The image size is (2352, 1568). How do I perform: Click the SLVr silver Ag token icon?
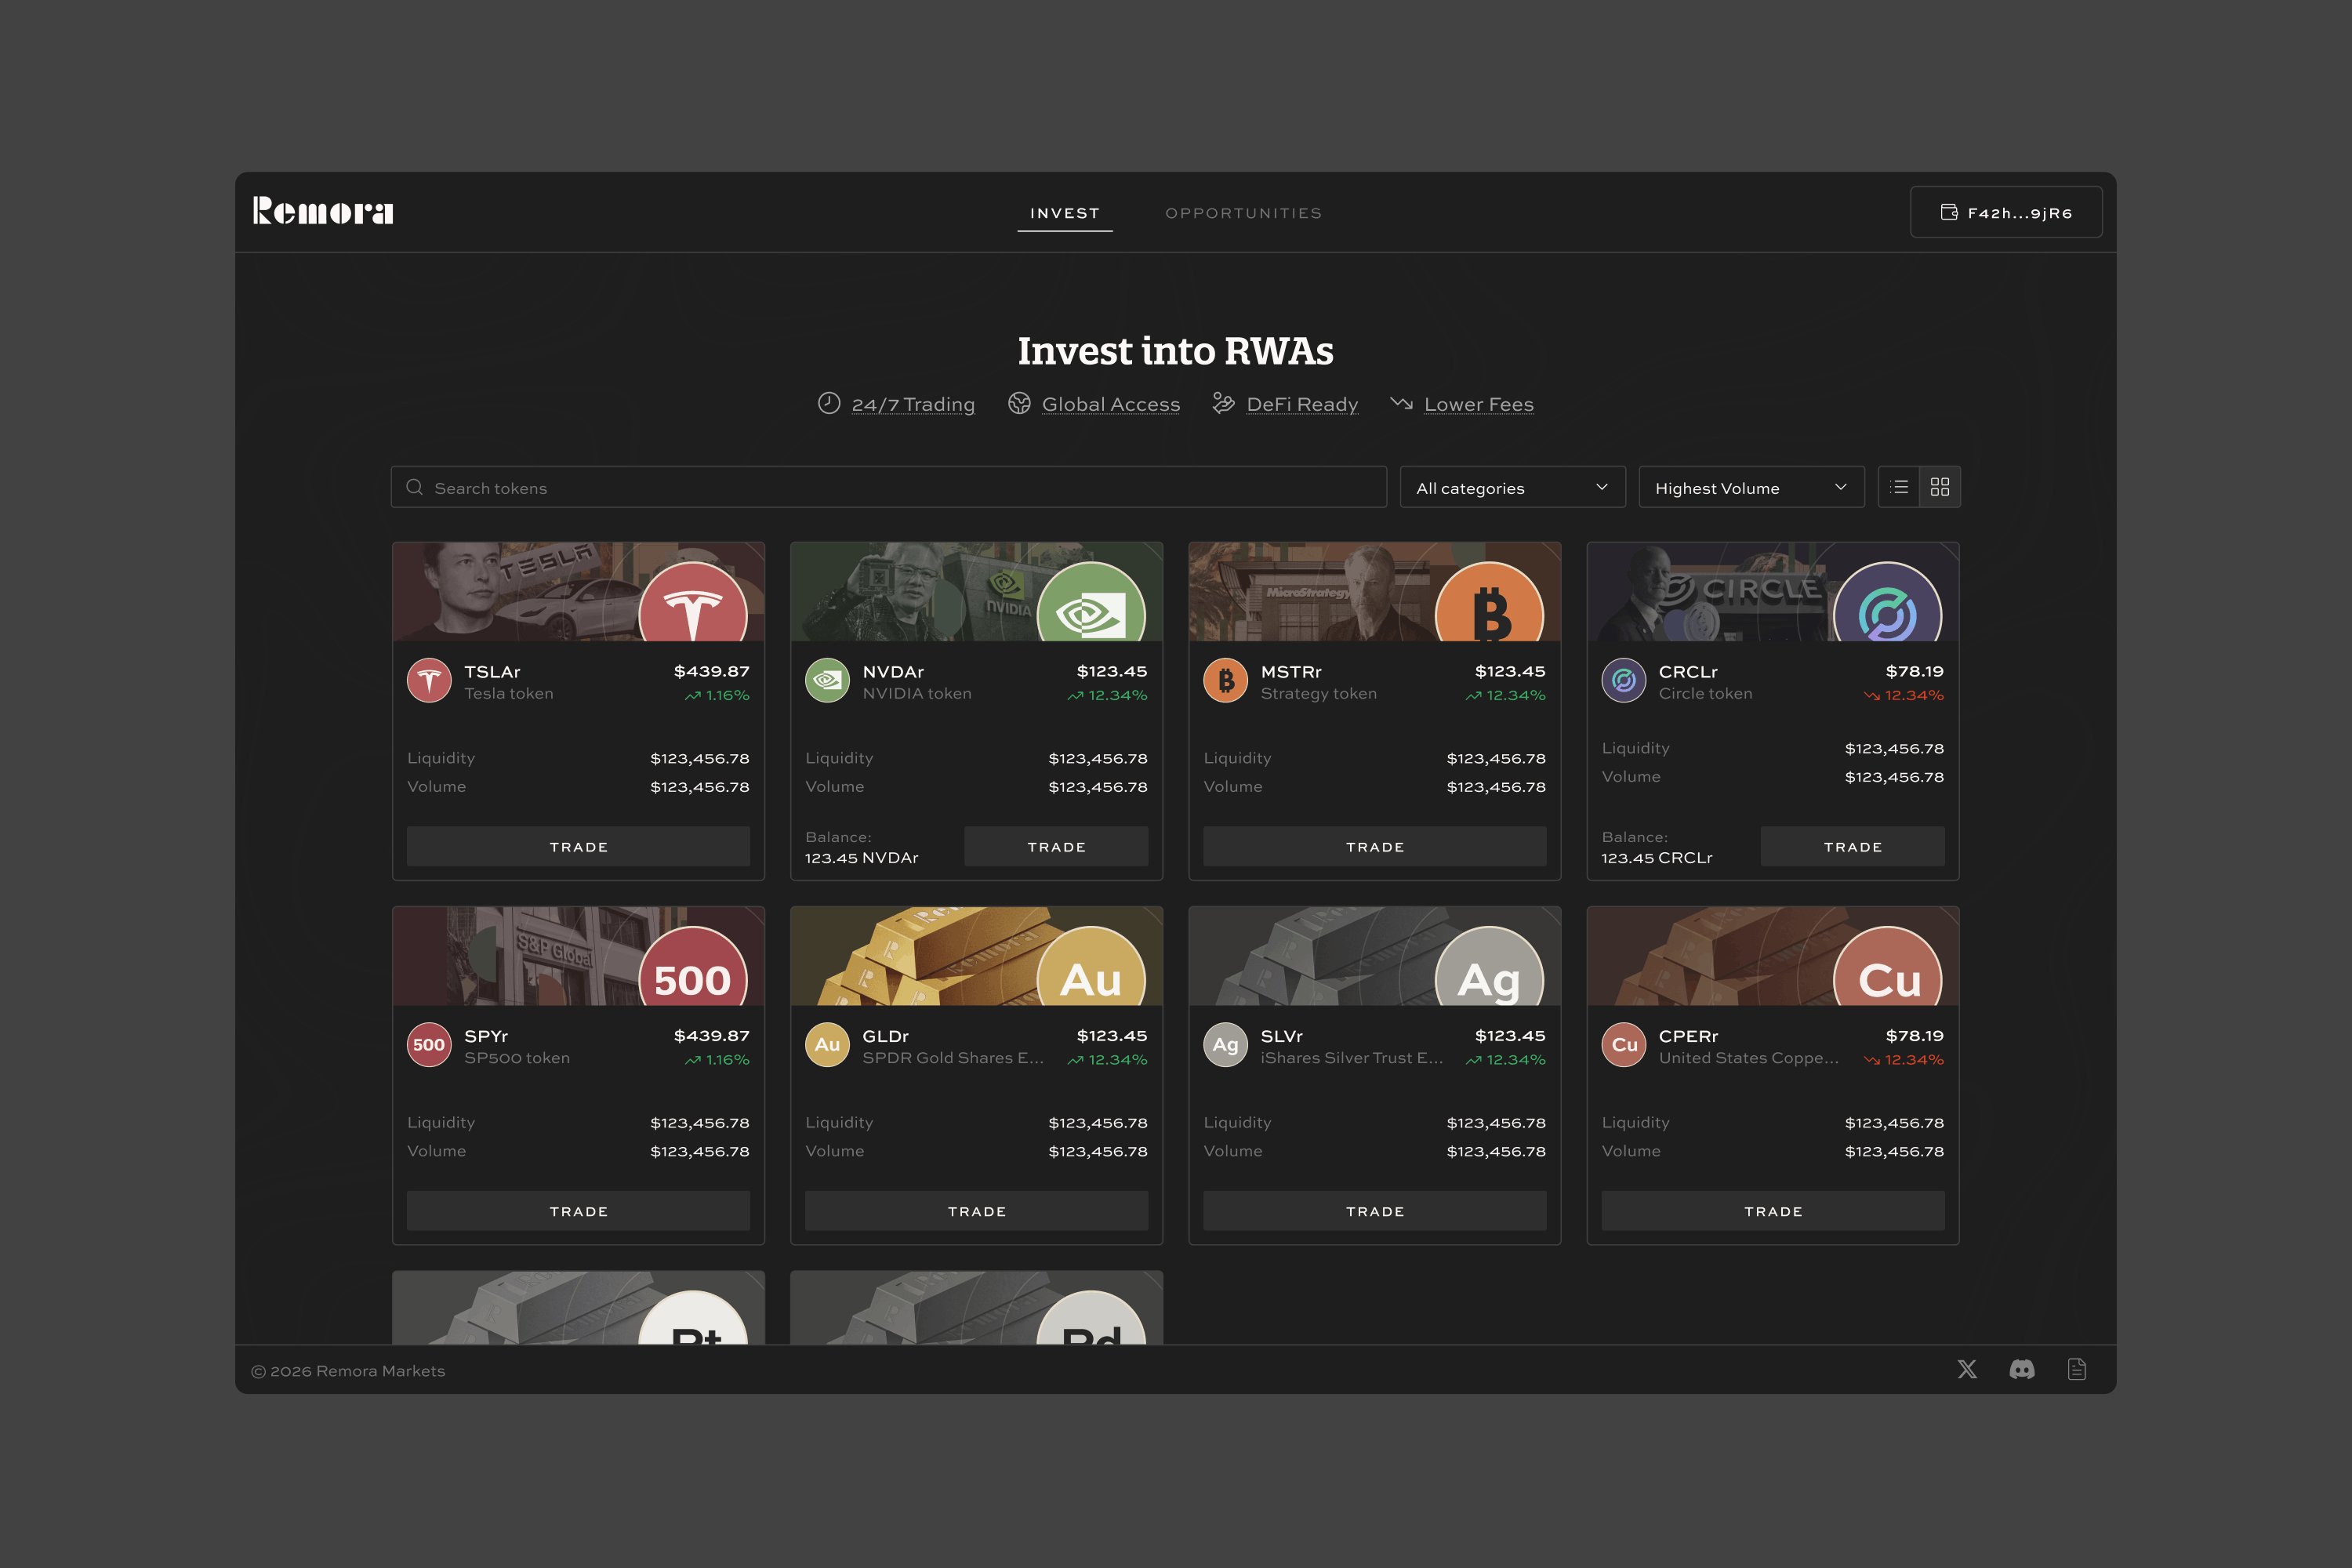[x=1225, y=1045]
